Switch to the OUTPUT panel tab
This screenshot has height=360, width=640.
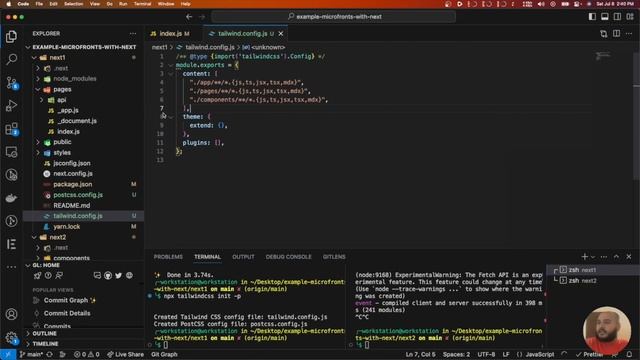click(243, 257)
